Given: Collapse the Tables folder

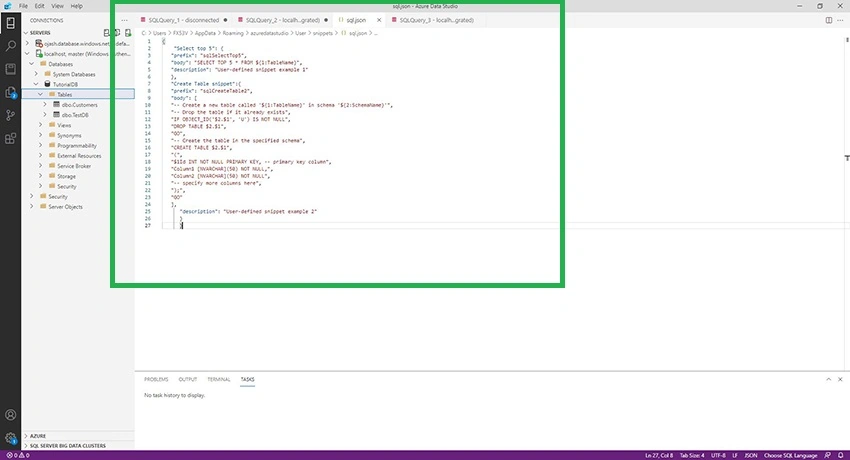Looking at the screenshot, I should 41,94.
